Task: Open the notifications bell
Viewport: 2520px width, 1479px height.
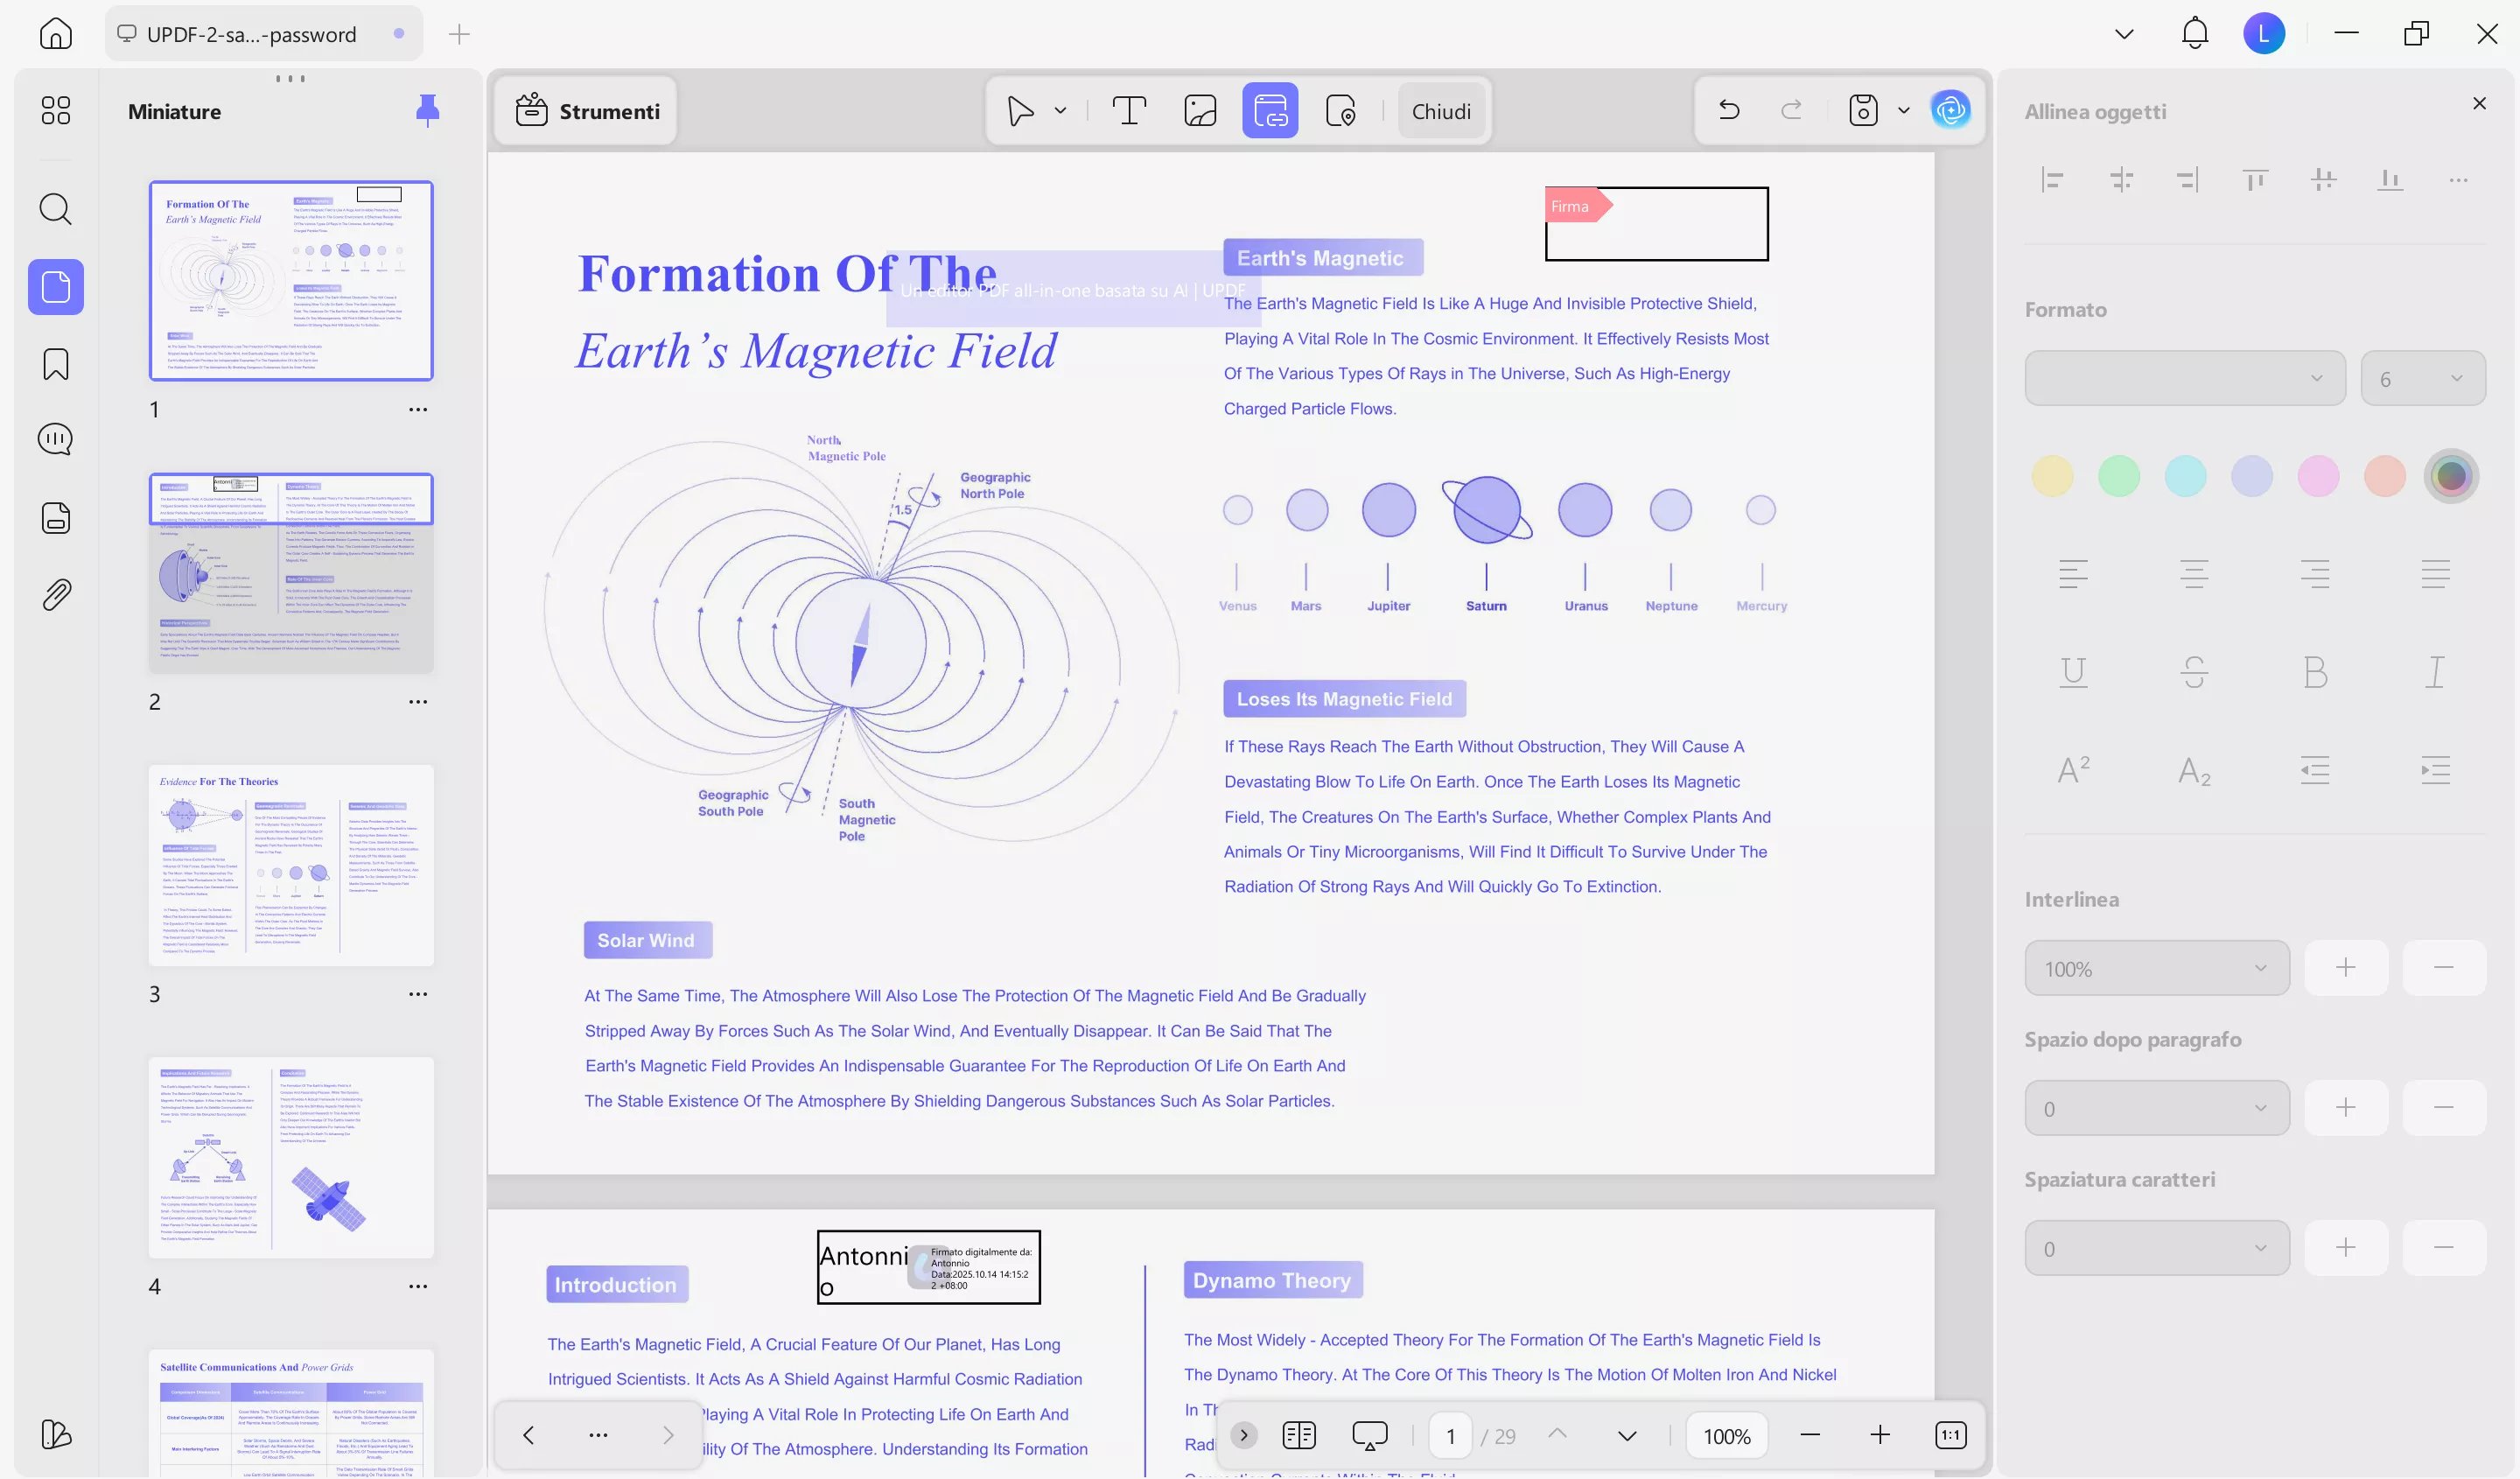Action: 2194,34
